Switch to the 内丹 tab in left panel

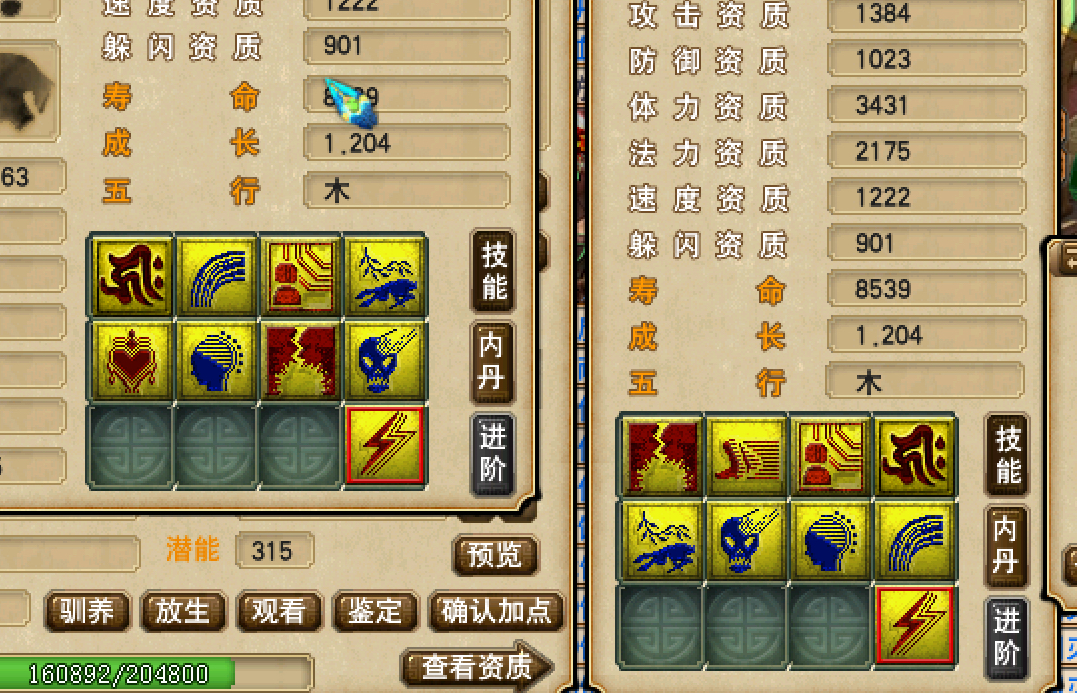tap(492, 362)
